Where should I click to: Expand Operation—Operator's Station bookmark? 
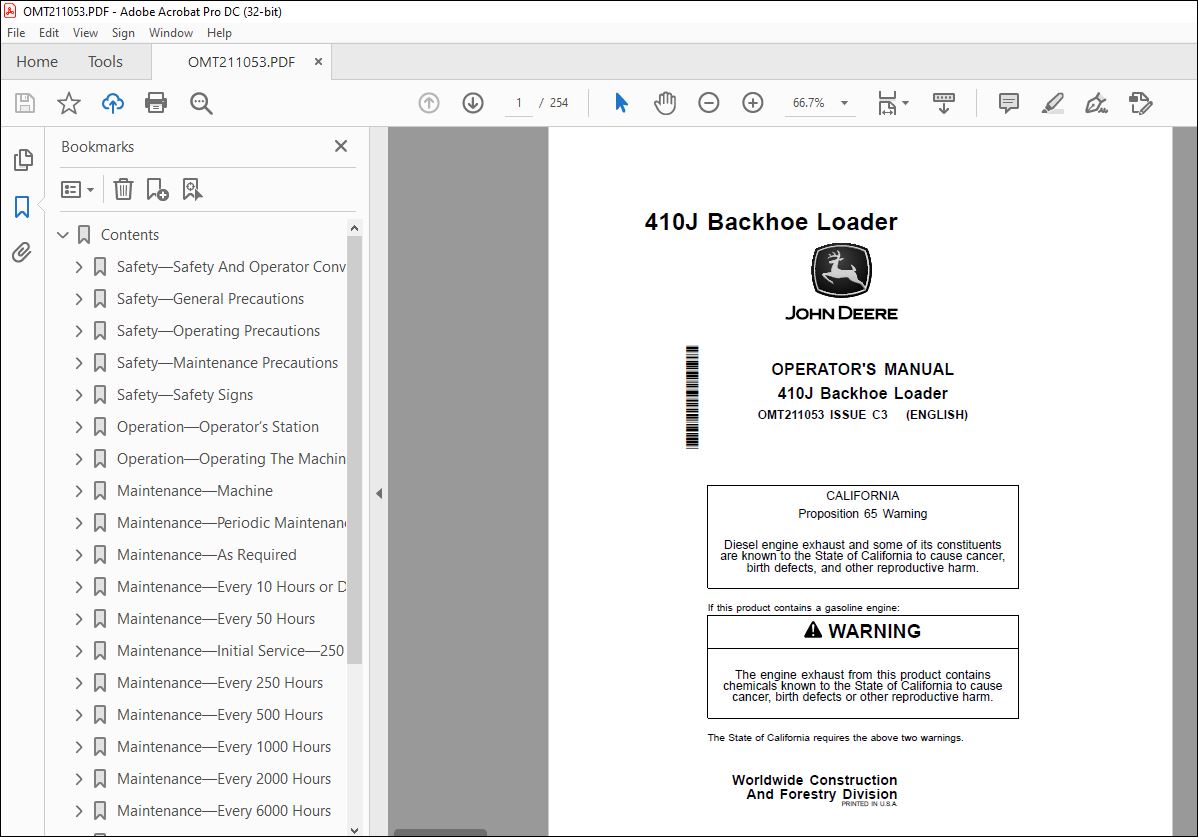click(78, 427)
